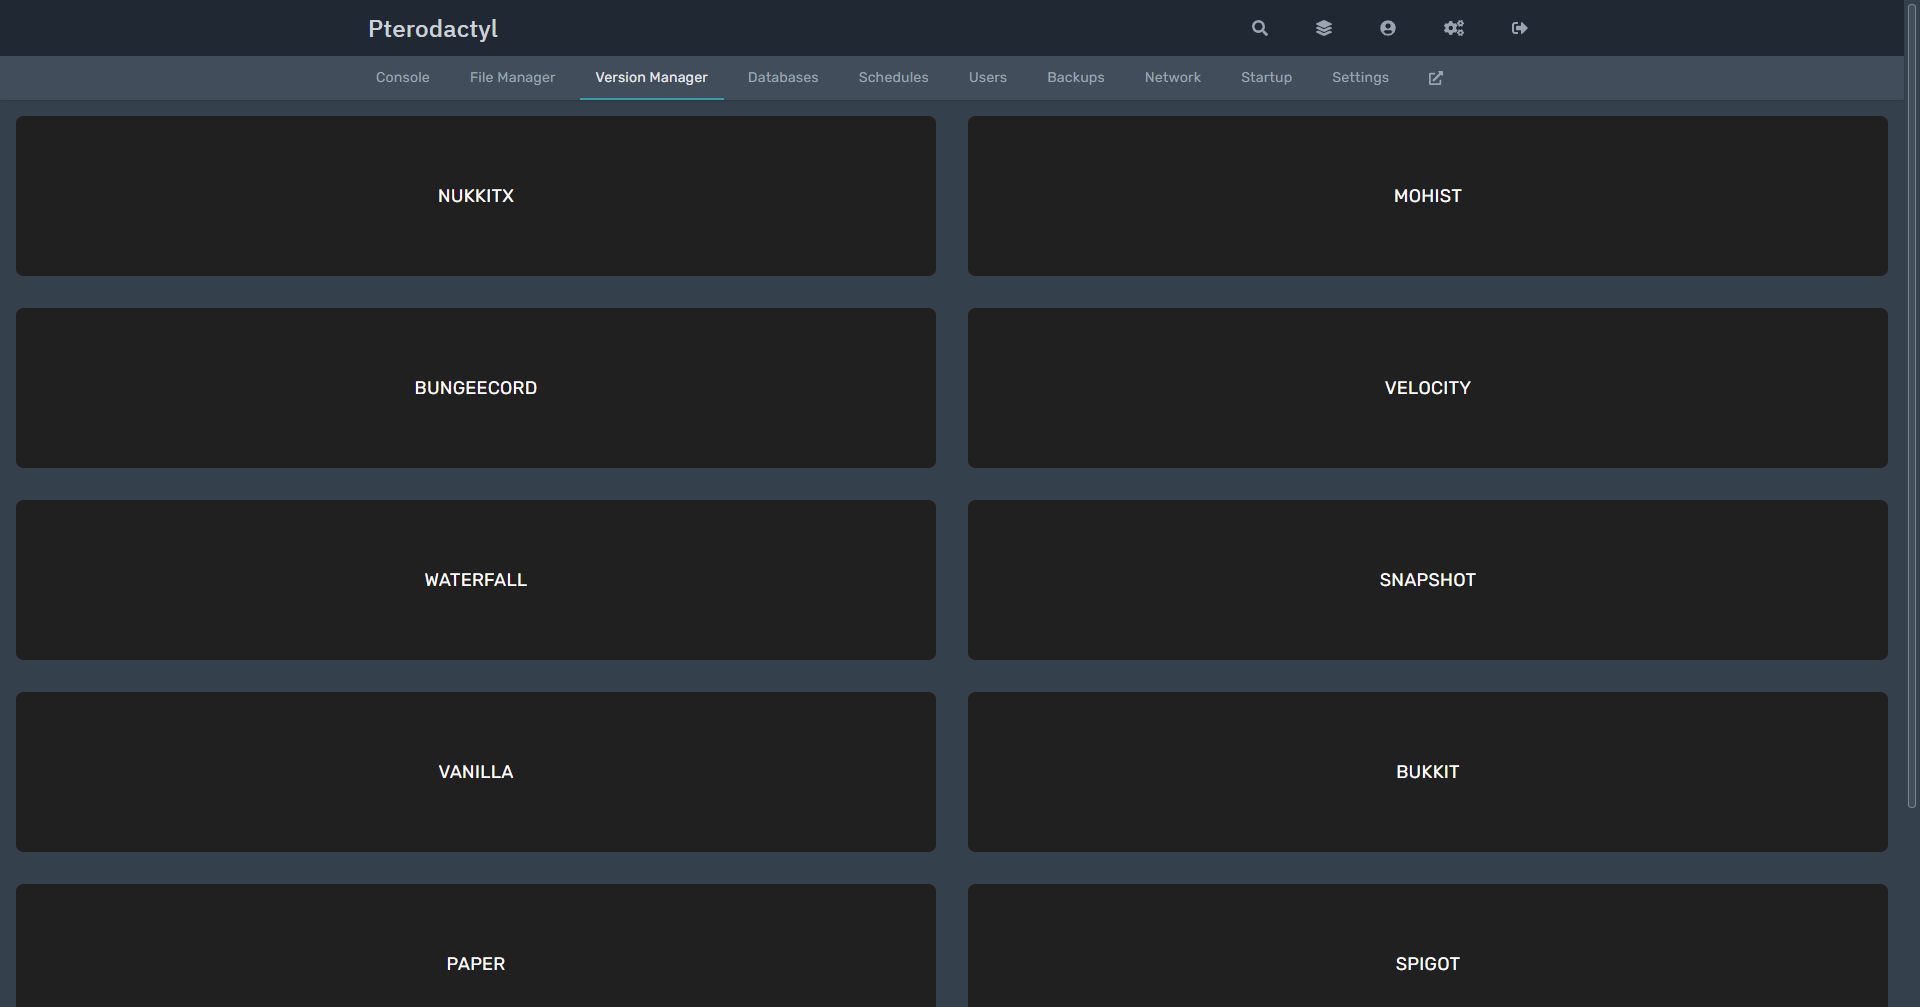Go to the Databases tab
This screenshot has width=1920, height=1007.
[x=783, y=78]
